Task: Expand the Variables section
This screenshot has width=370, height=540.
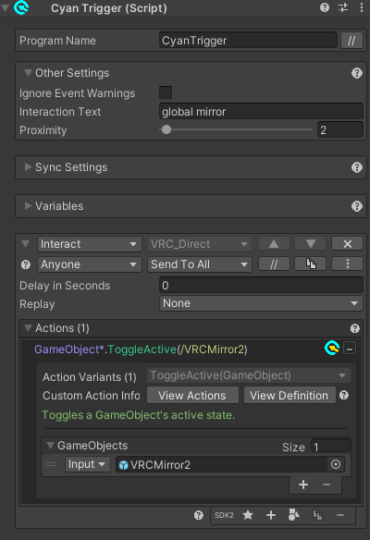Action: pos(28,206)
